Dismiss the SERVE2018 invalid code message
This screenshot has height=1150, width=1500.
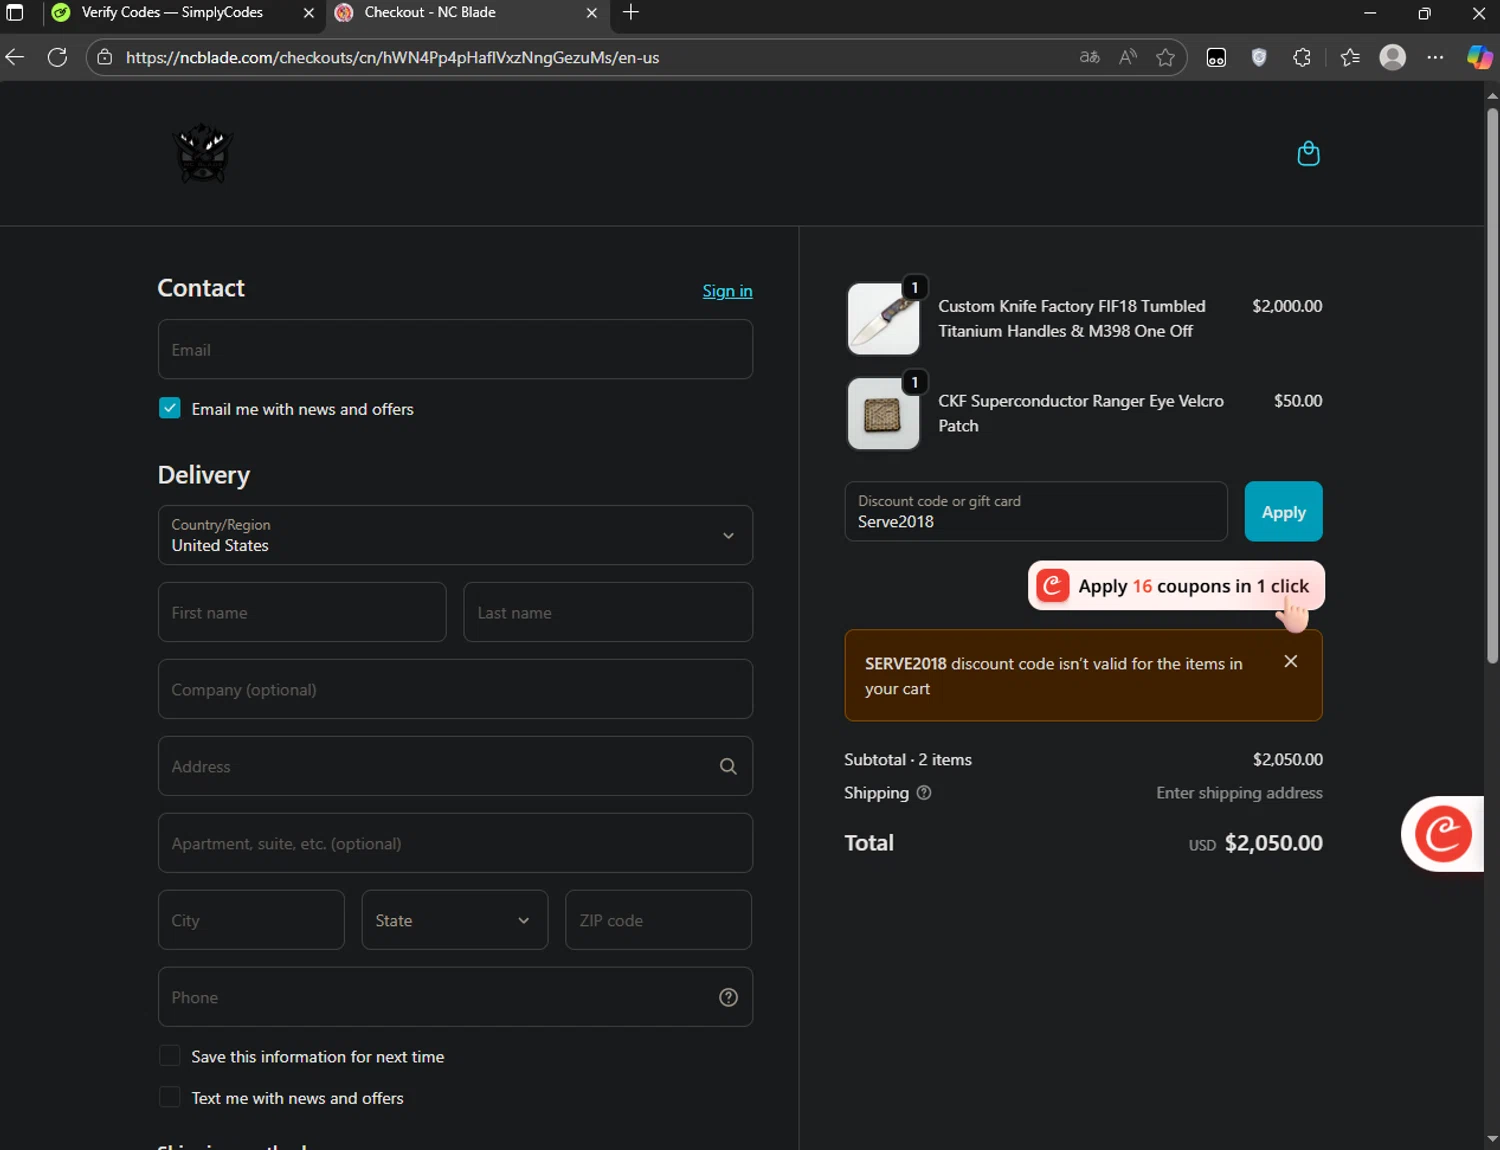pyautogui.click(x=1291, y=661)
